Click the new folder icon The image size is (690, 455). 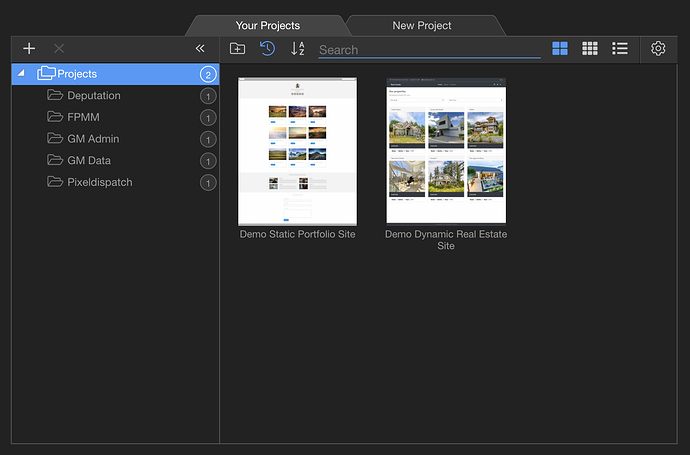coord(237,48)
